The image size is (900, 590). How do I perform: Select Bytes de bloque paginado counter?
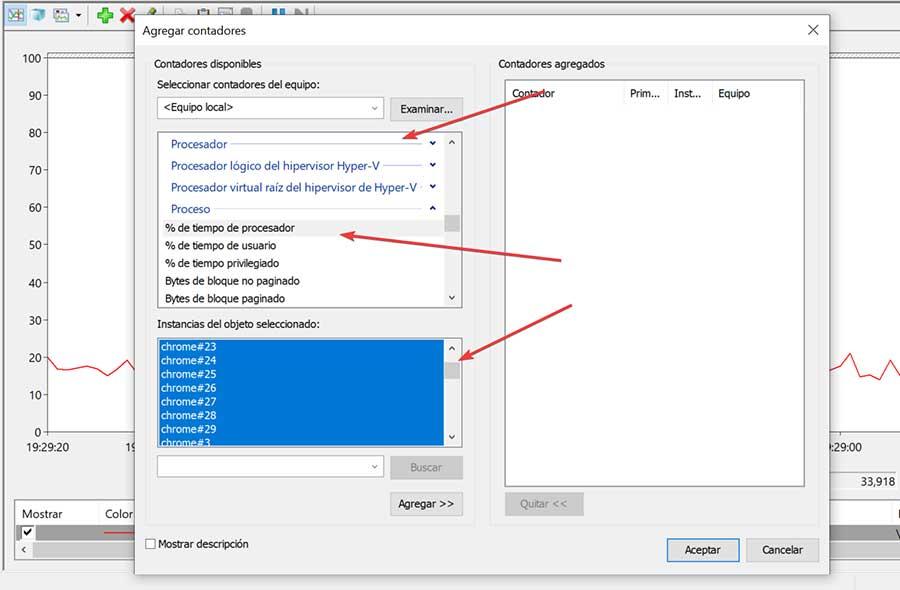pyautogui.click(x=303, y=298)
